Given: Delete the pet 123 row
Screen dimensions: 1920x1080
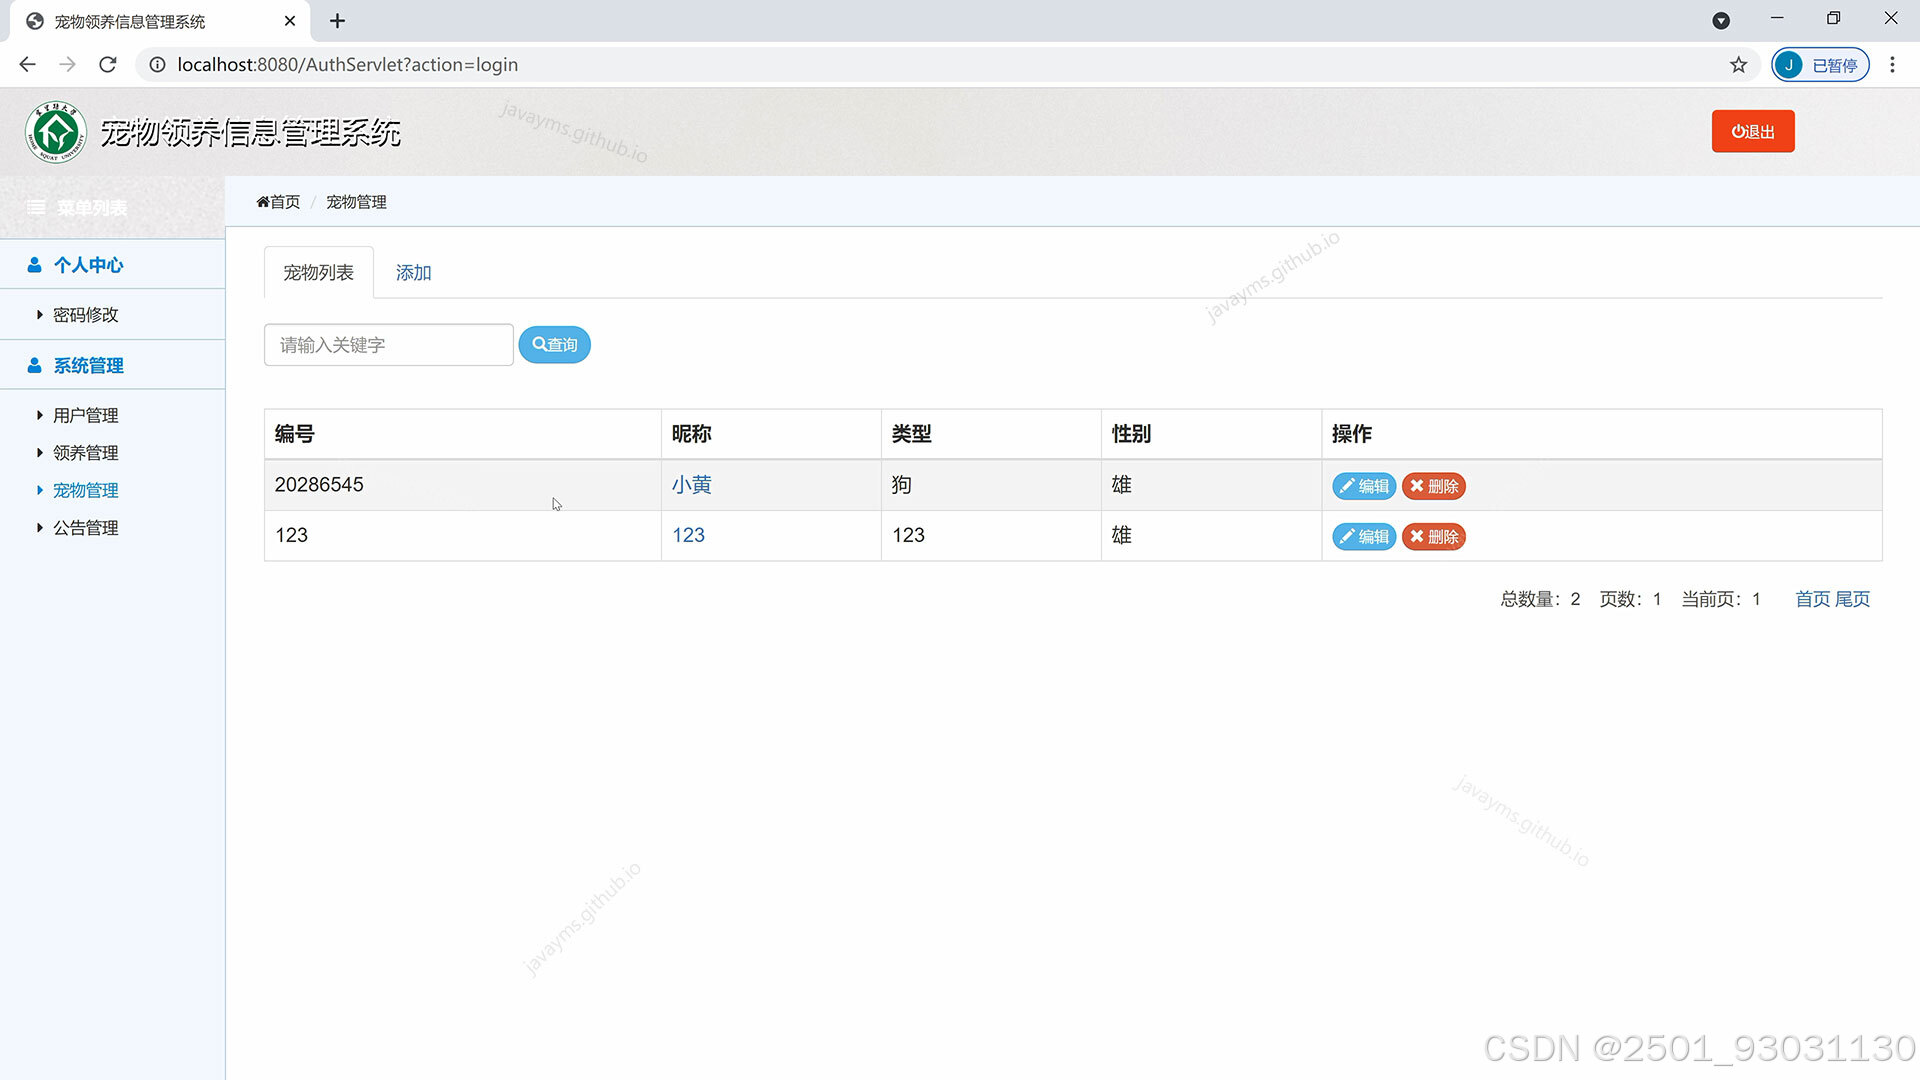Looking at the screenshot, I should point(1434,537).
